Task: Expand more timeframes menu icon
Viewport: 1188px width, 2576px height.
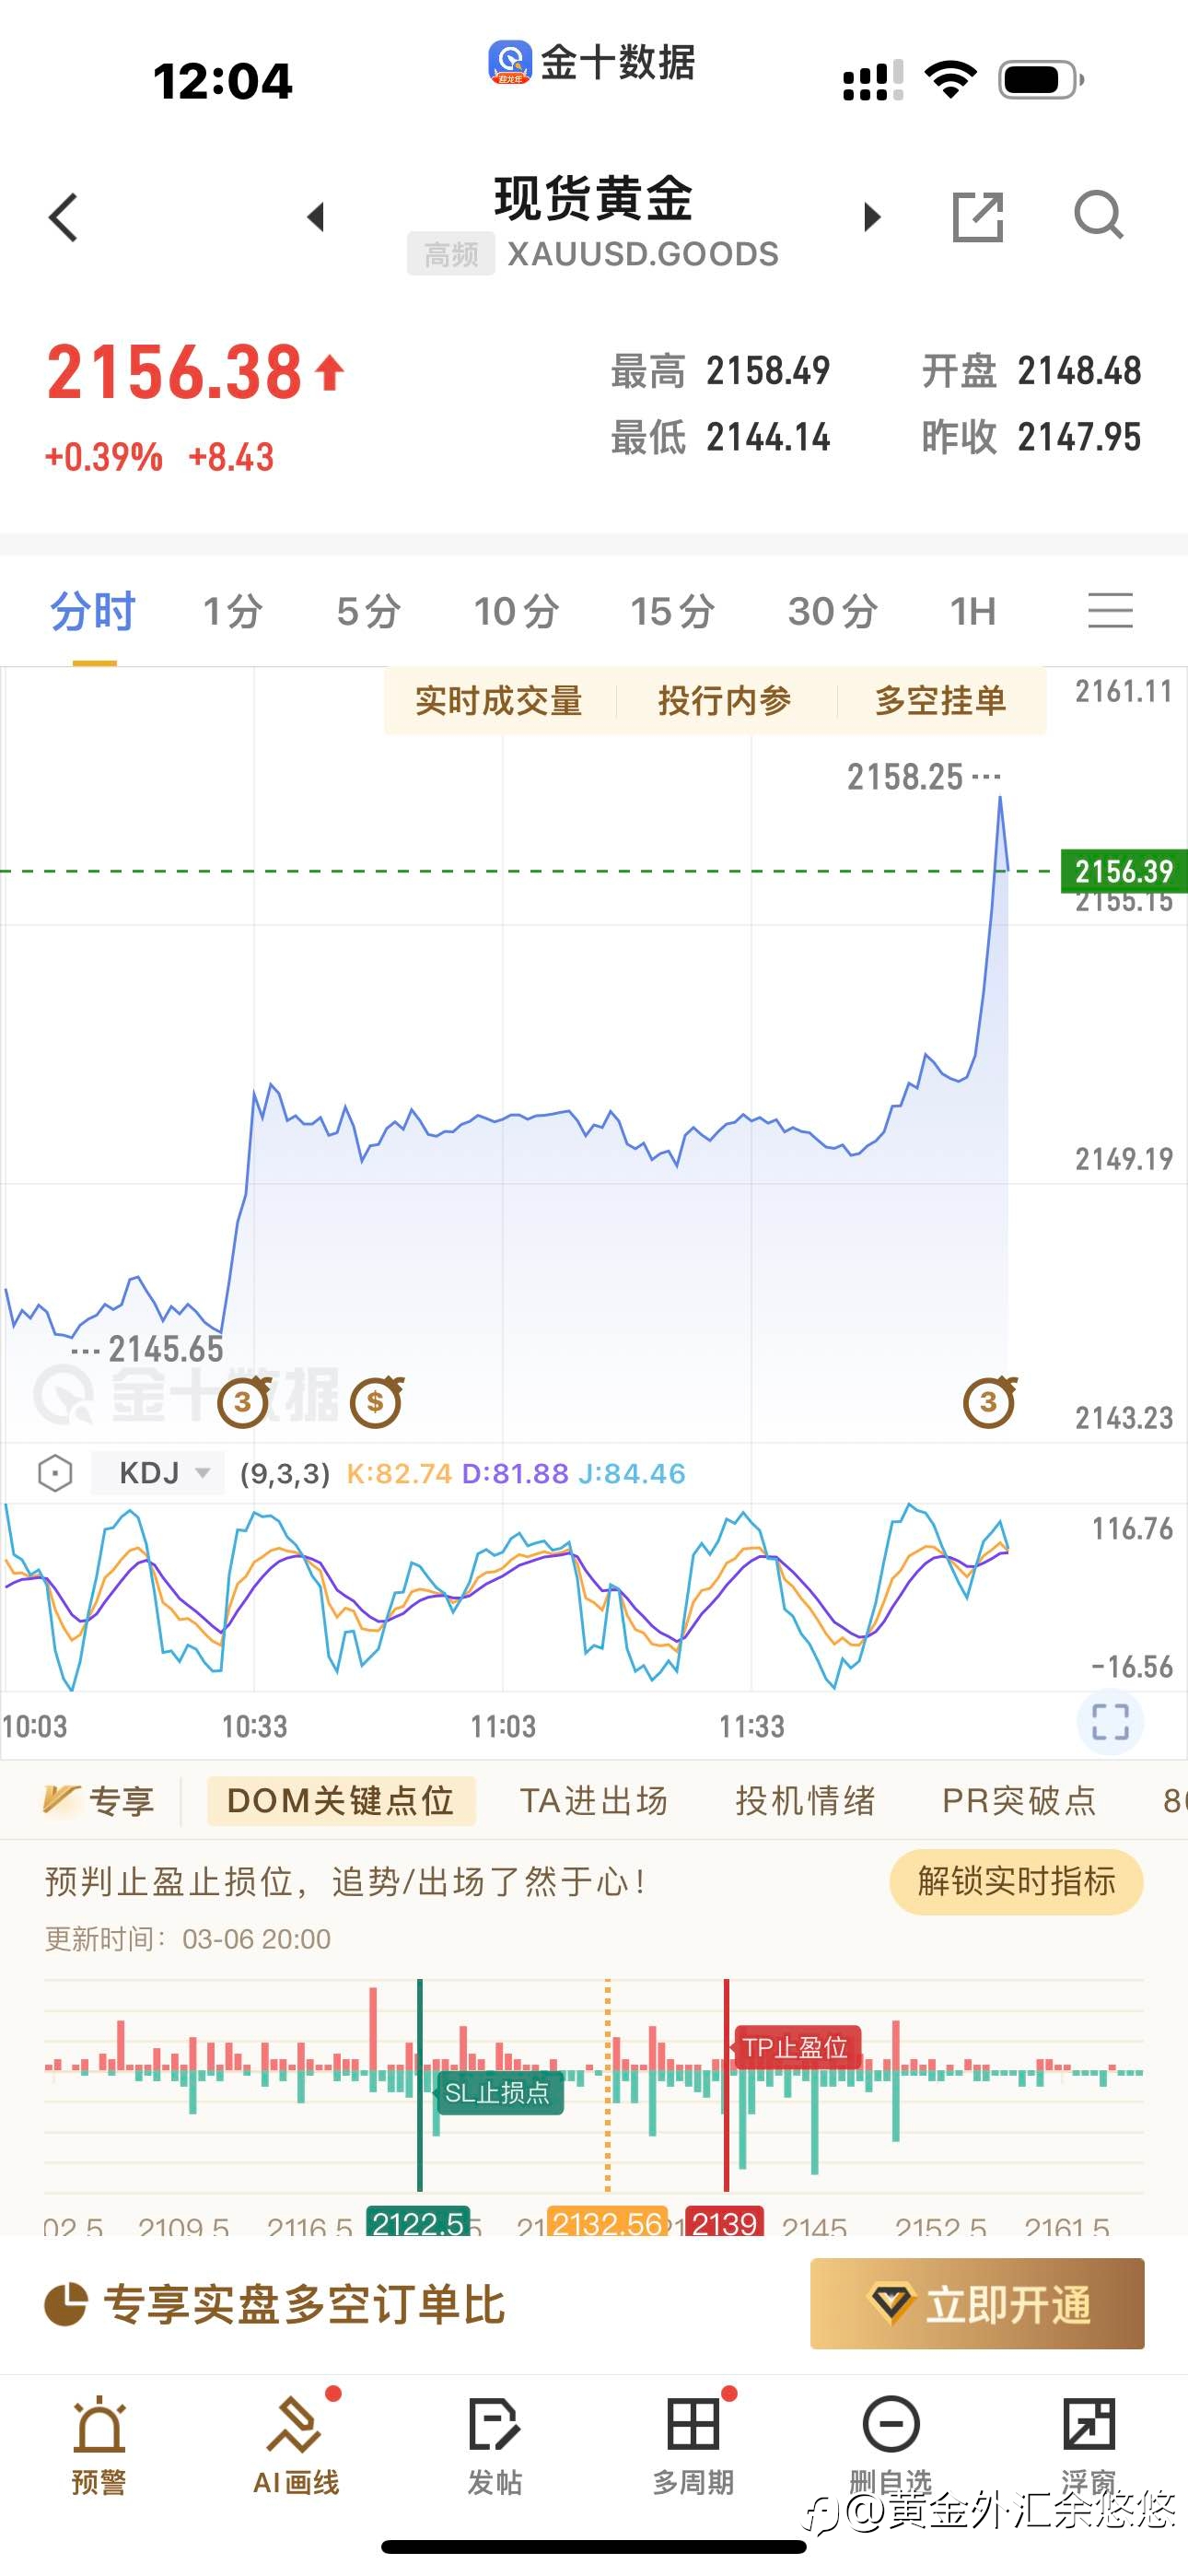Action: (x=1110, y=610)
